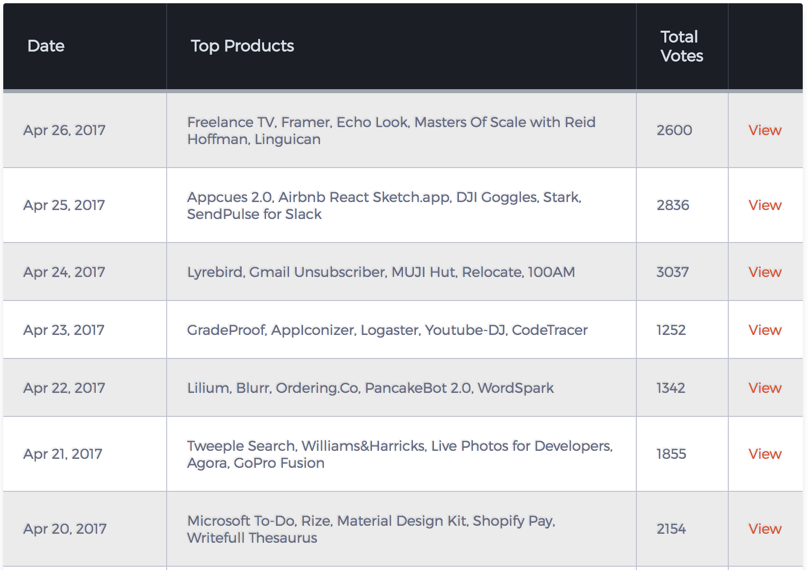Click the Tweeple Search products text

point(400,454)
